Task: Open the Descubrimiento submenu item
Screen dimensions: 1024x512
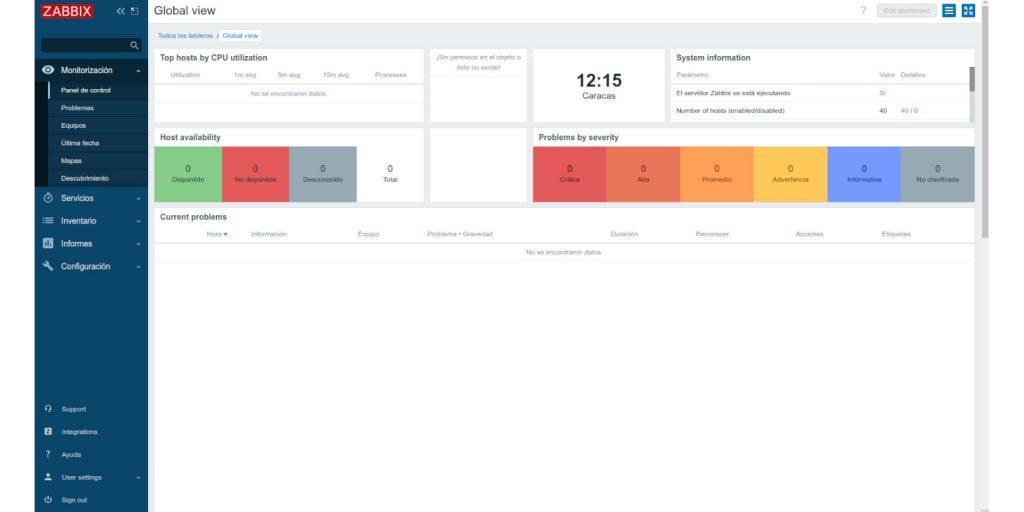Action: tap(85, 178)
